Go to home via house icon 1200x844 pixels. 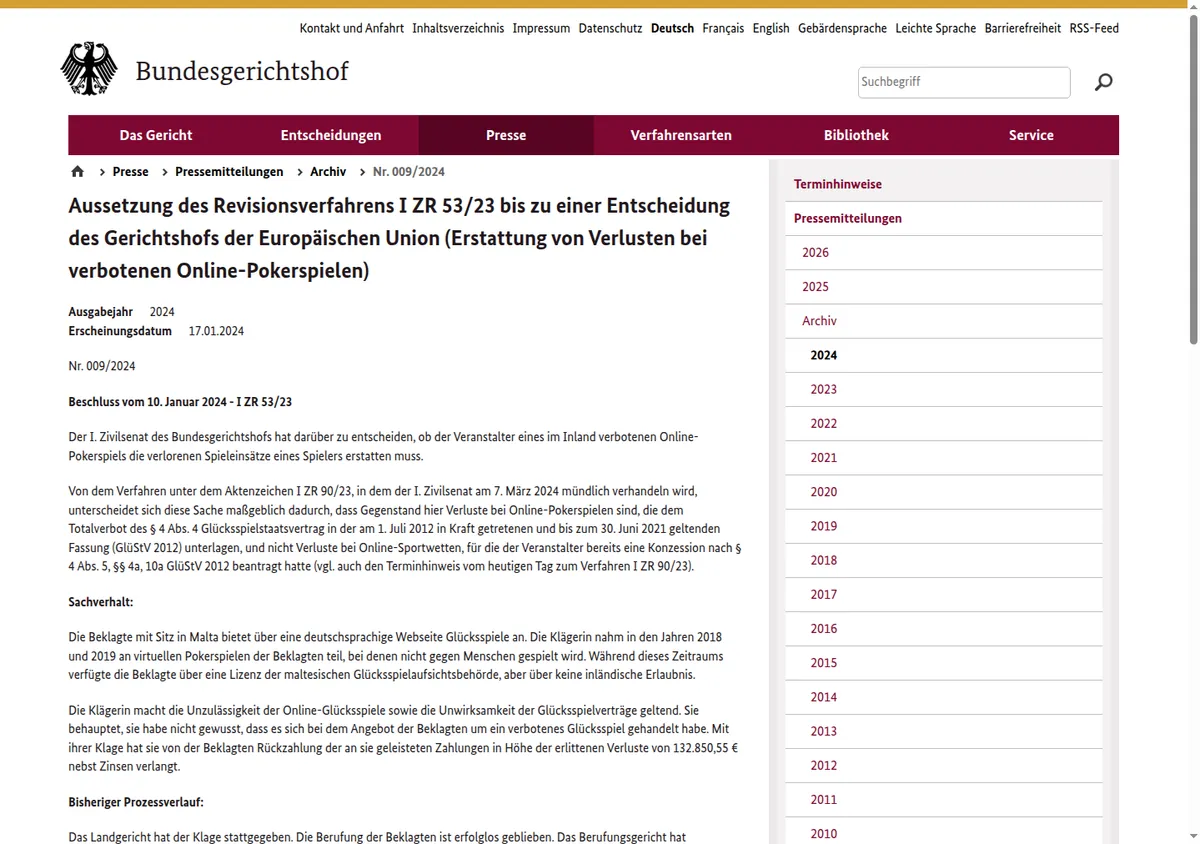(78, 172)
